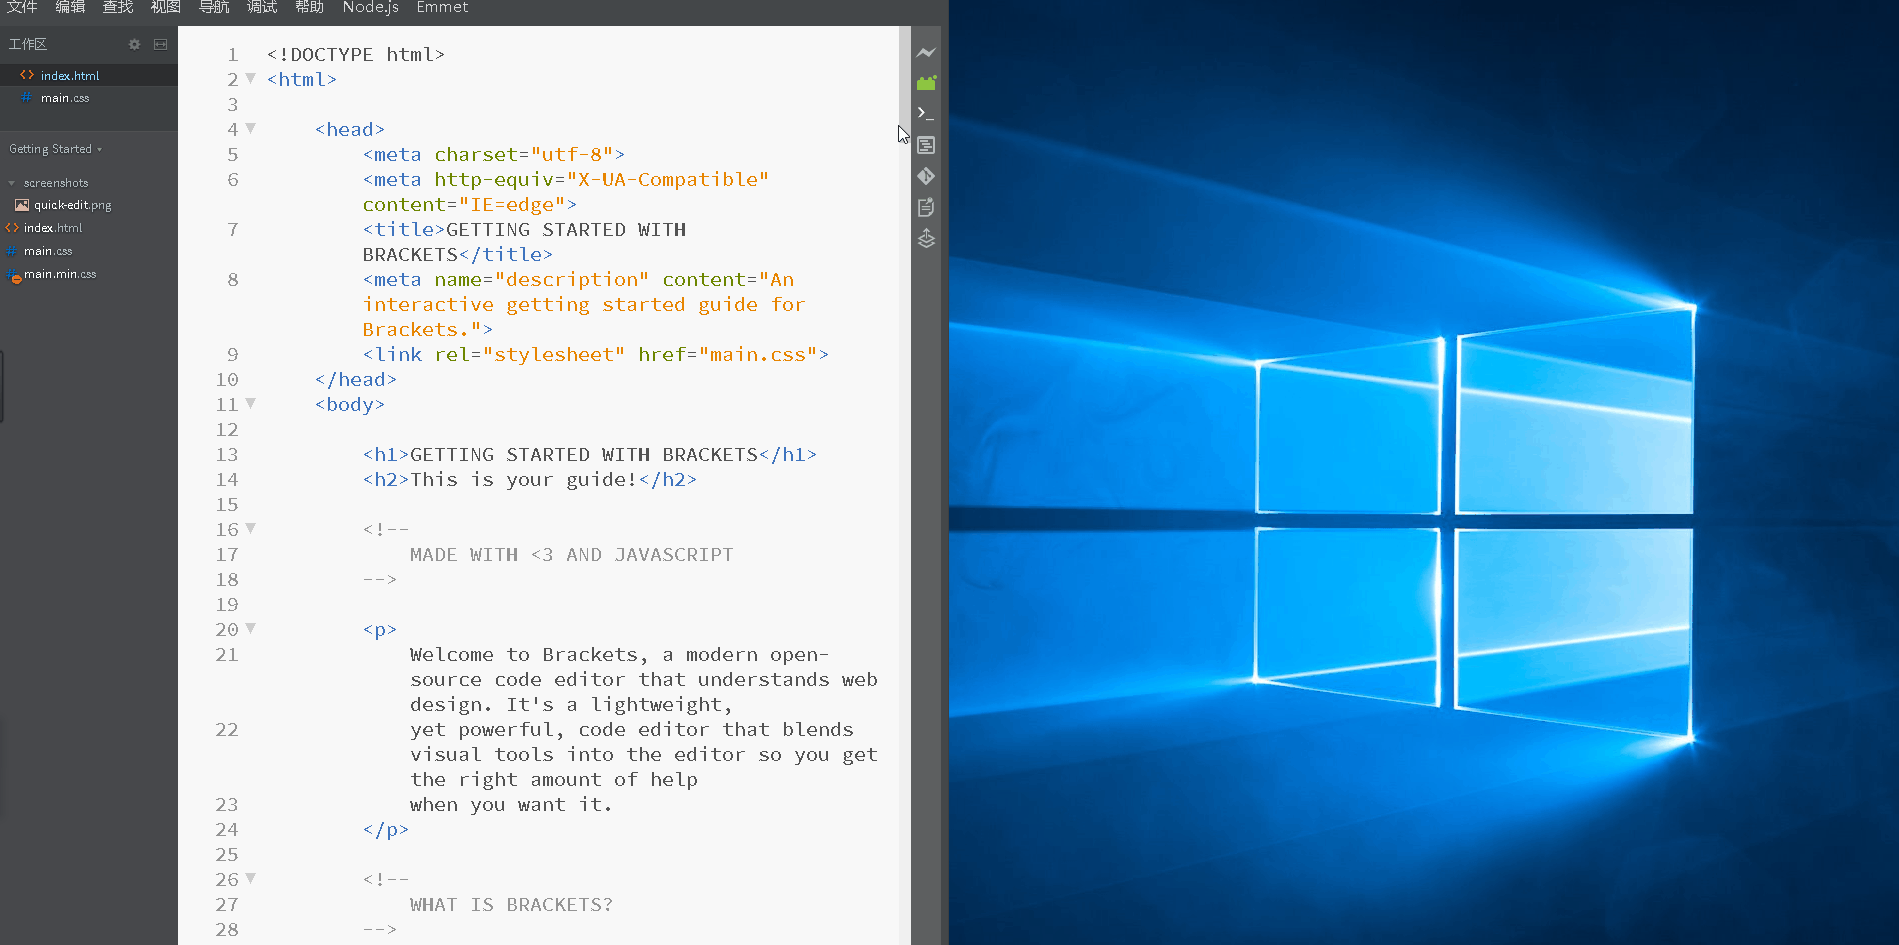Image resolution: width=1899 pixels, height=945 pixels.
Task: Open the 视图 menu
Action: click(166, 7)
